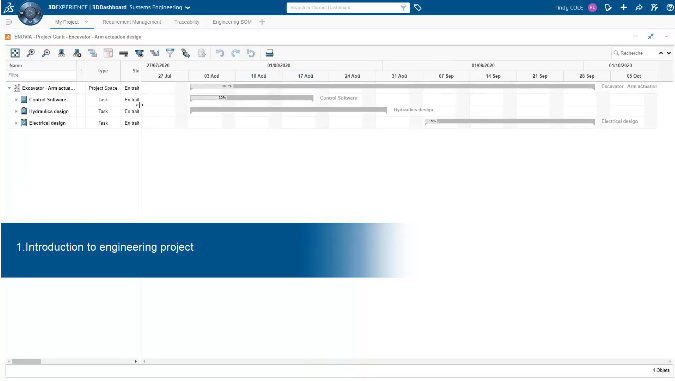This screenshot has width=675, height=381.
Task: Open the filter funnel tool in toolbar
Action: (x=170, y=53)
